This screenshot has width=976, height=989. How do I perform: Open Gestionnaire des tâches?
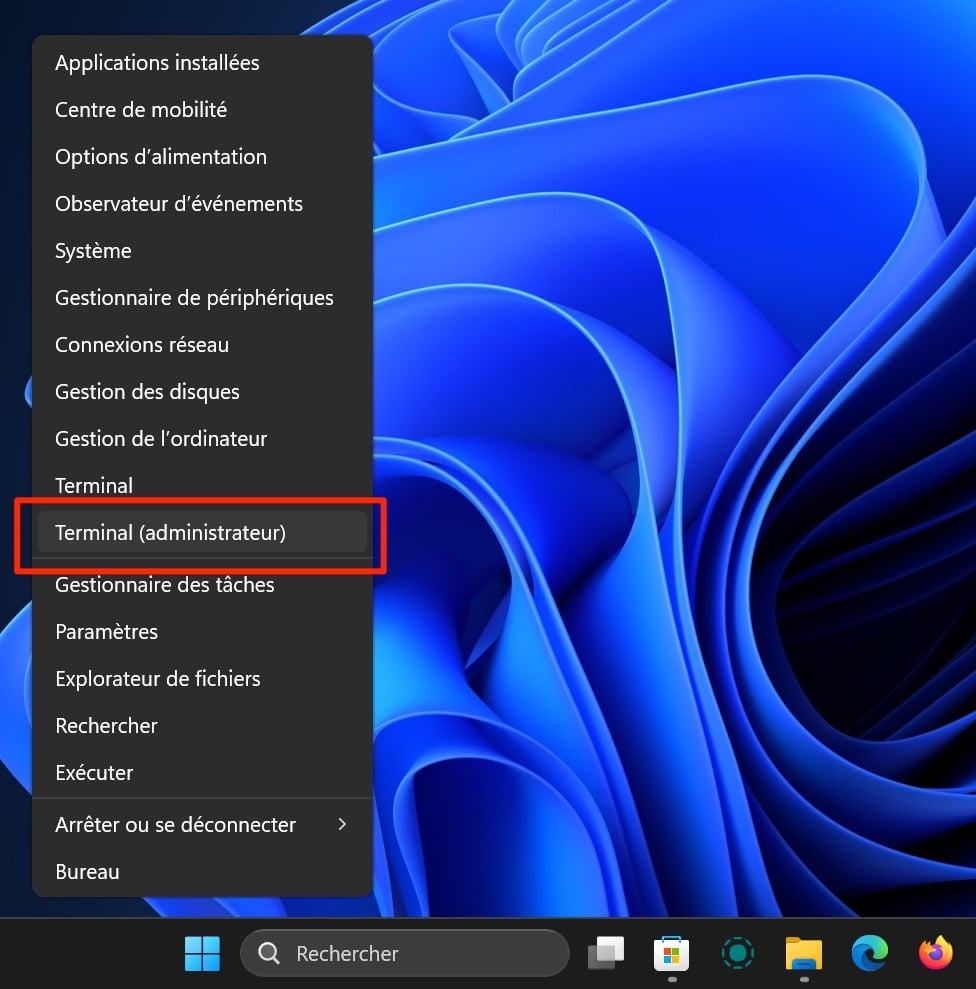202,585
